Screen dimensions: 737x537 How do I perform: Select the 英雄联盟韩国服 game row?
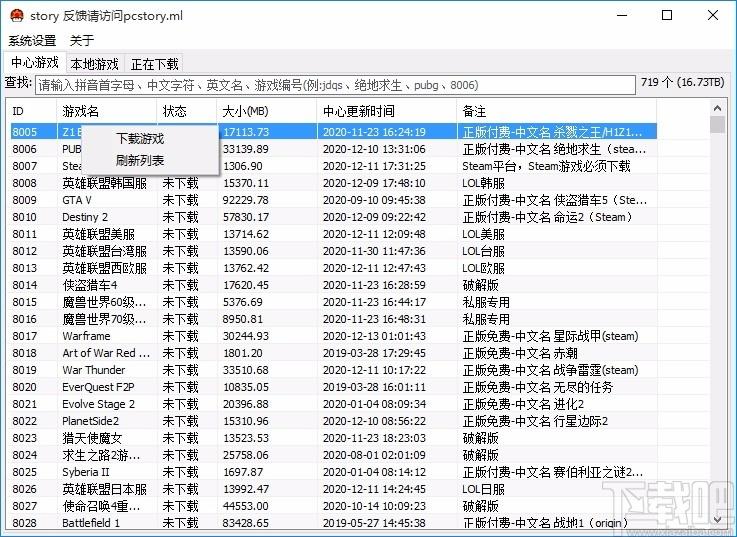(333, 183)
